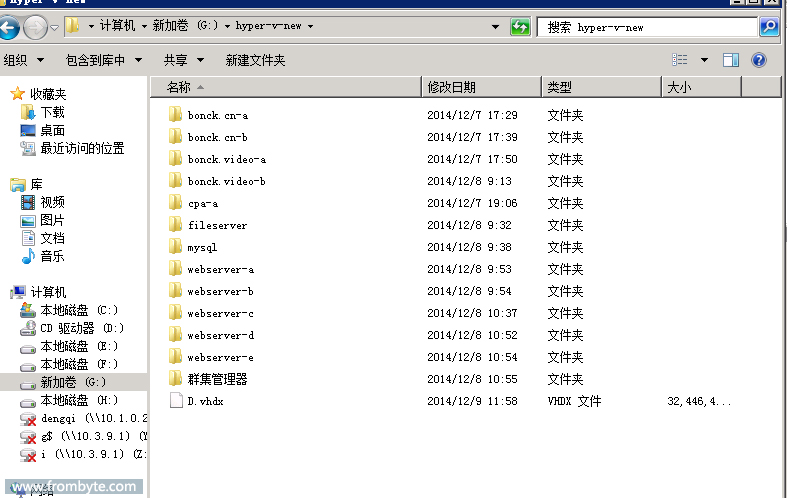Image resolution: width=787 pixels, height=498 pixels.
Task: Open the help question mark icon
Action: coord(758,61)
